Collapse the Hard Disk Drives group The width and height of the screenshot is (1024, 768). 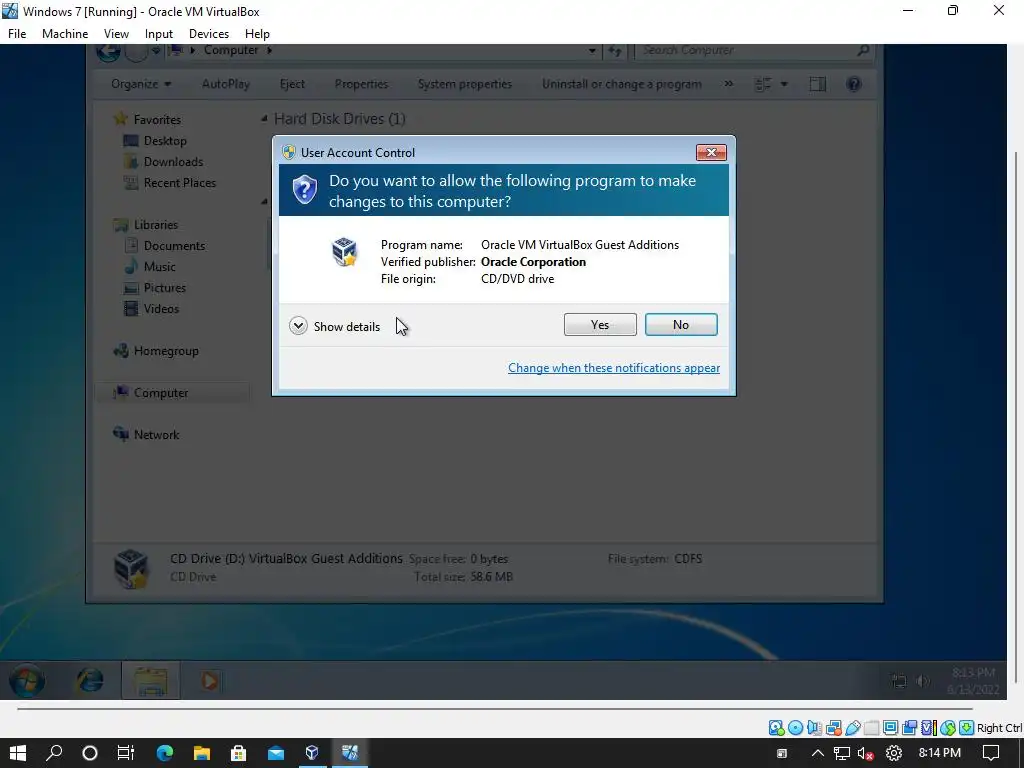coord(264,119)
